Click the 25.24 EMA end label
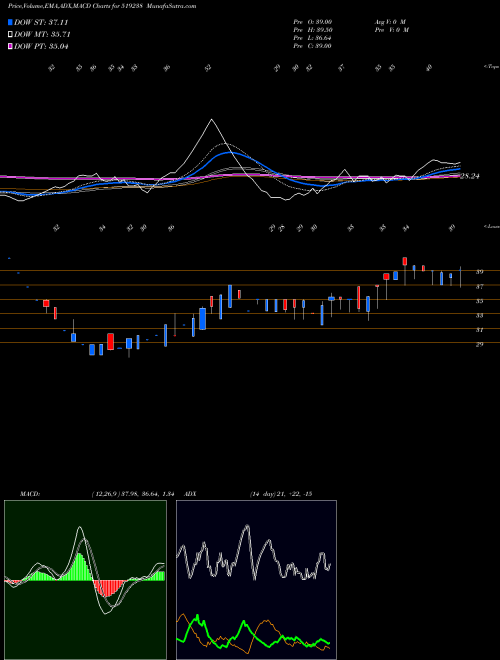 pyautogui.click(x=470, y=177)
